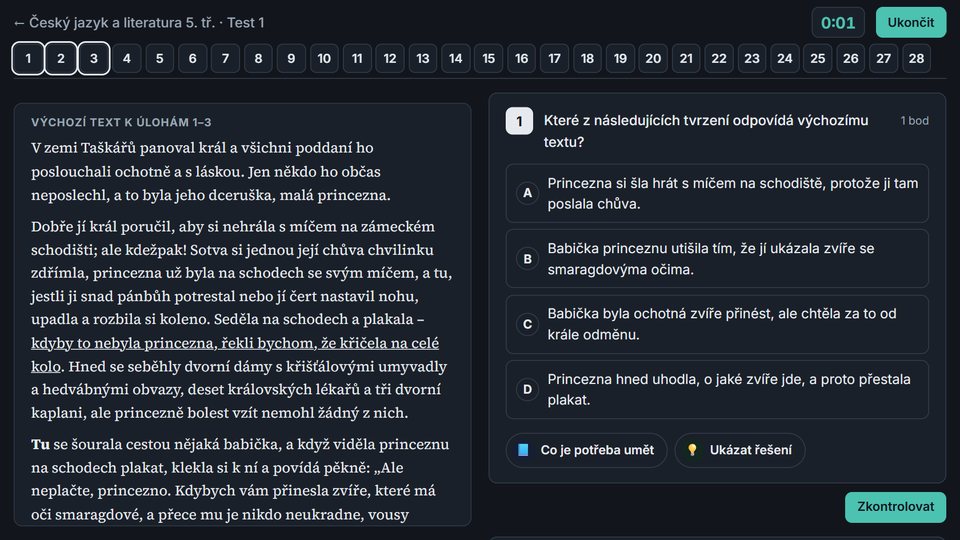Go to question 1 tab

tap(28, 59)
